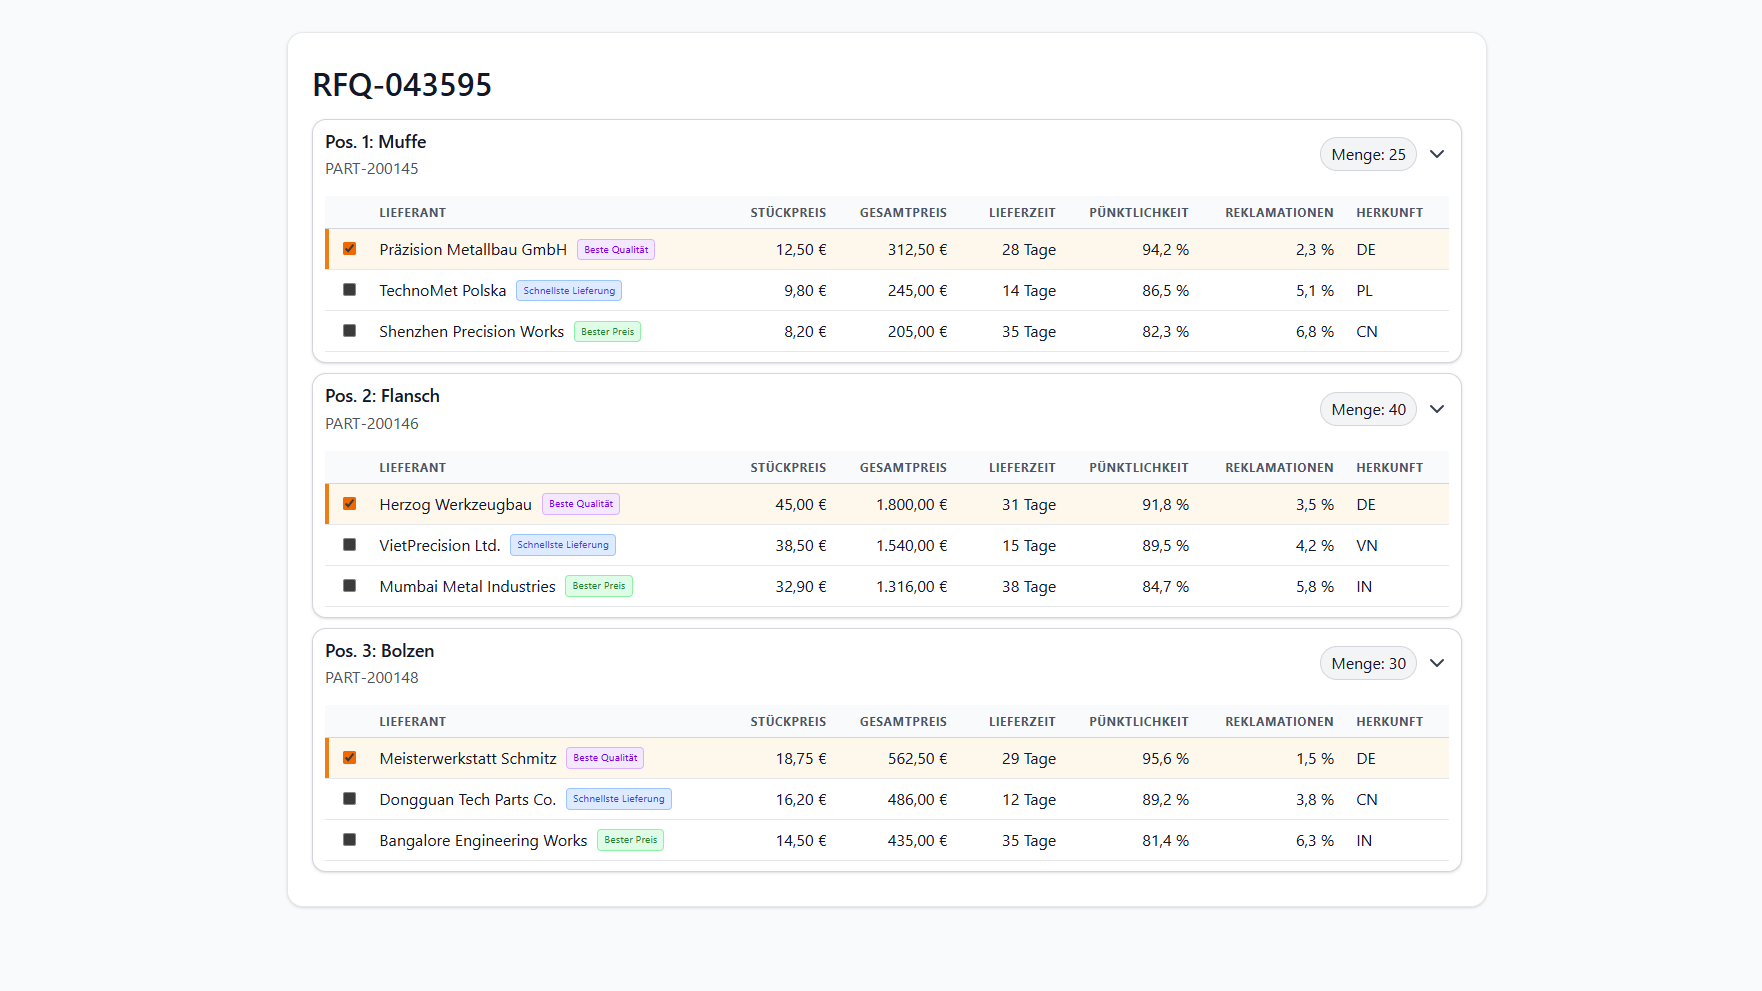Click Reklamationen header in the Bolzen table
This screenshot has width=1762, height=991.
1278,722
